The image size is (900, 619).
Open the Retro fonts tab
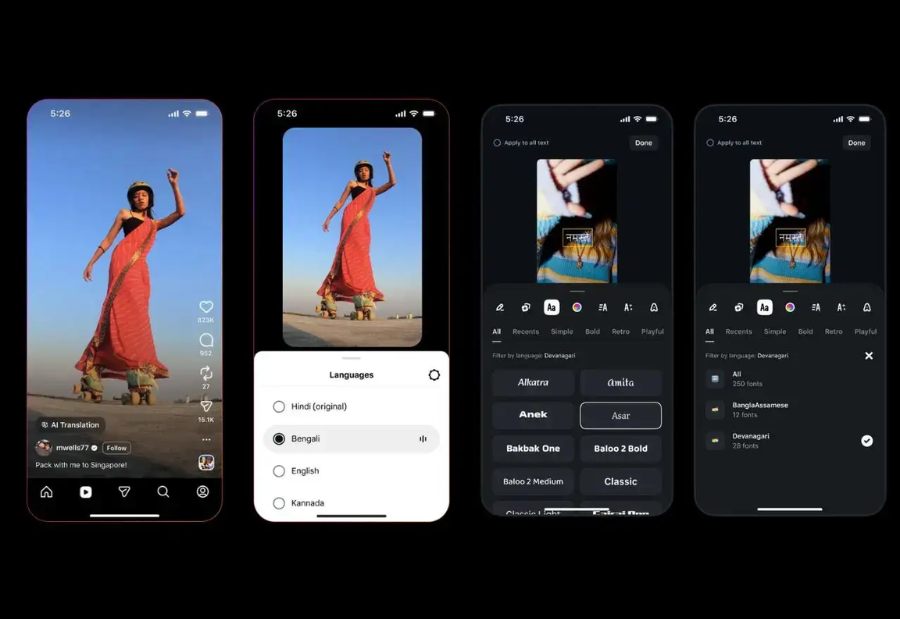(x=620, y=330)
